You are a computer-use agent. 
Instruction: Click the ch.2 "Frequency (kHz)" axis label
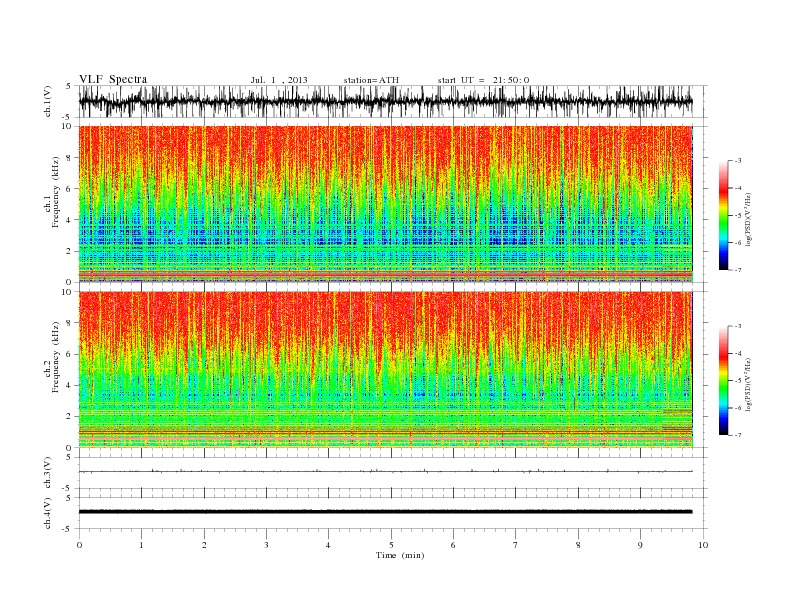[56, 357]
